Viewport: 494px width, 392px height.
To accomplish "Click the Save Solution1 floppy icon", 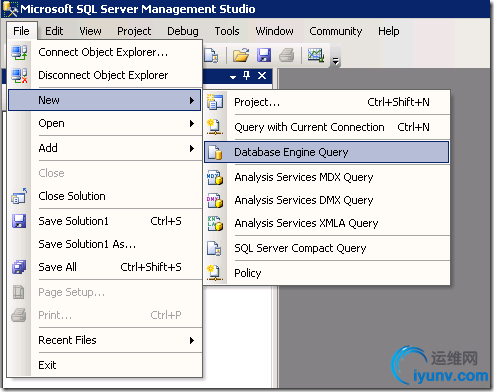I will pyautogui.click(x=19, y=221).
